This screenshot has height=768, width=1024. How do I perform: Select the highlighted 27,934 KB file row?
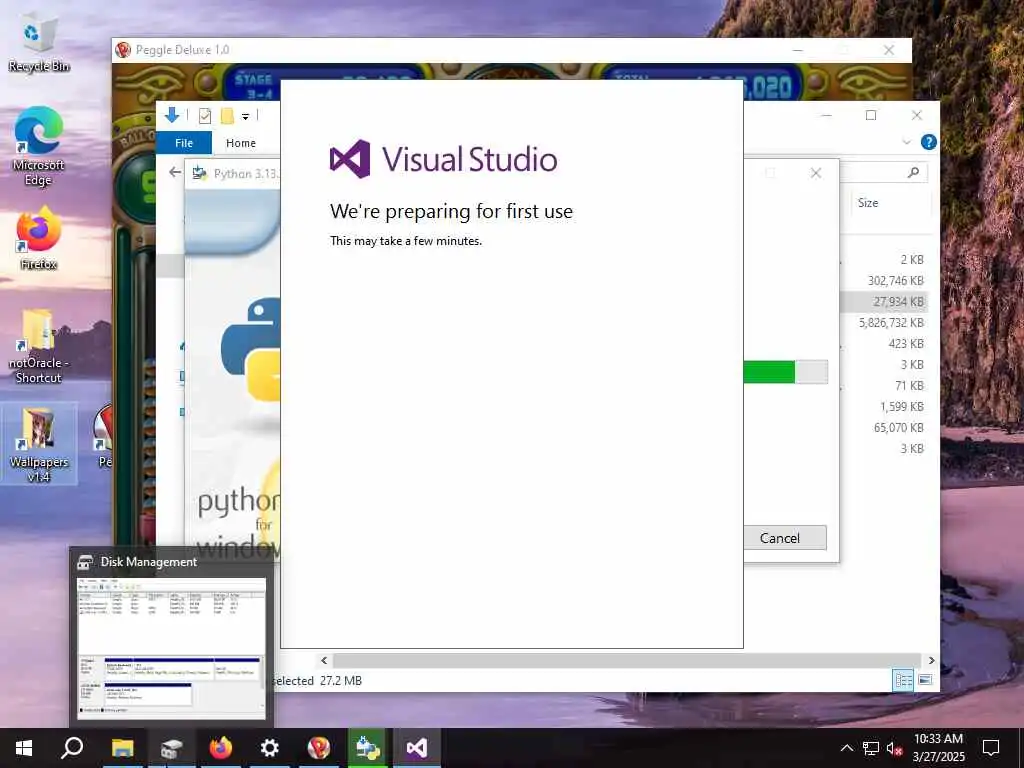(885, 302)
